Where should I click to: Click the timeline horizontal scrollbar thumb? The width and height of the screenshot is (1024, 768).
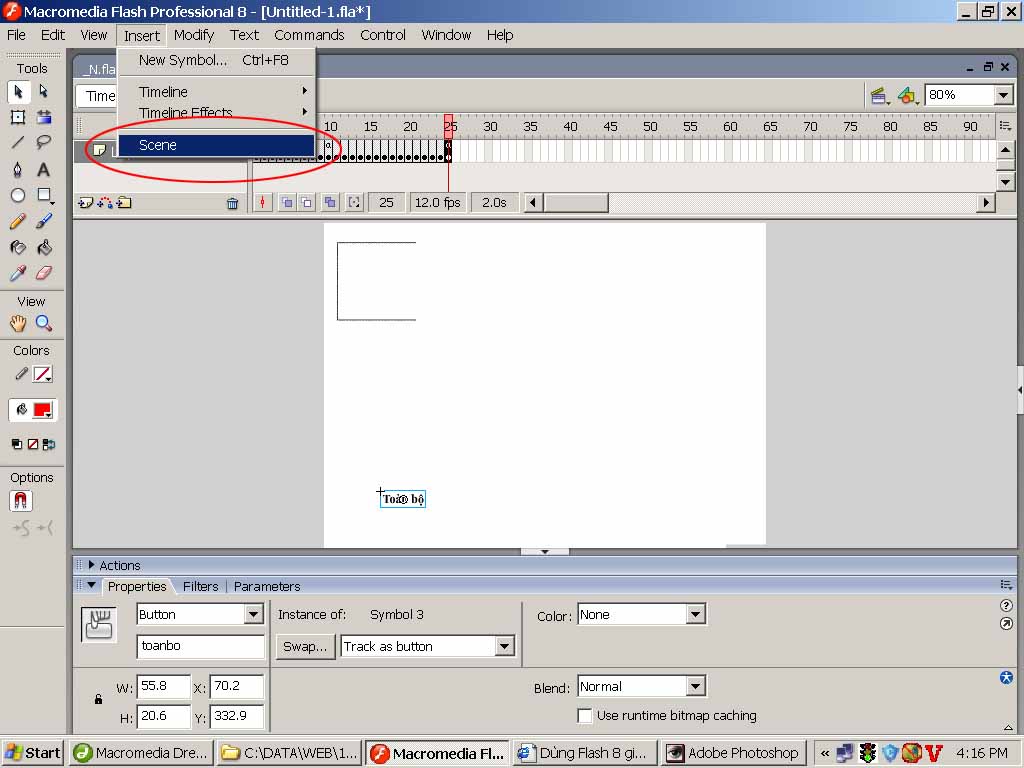(575, 202)
